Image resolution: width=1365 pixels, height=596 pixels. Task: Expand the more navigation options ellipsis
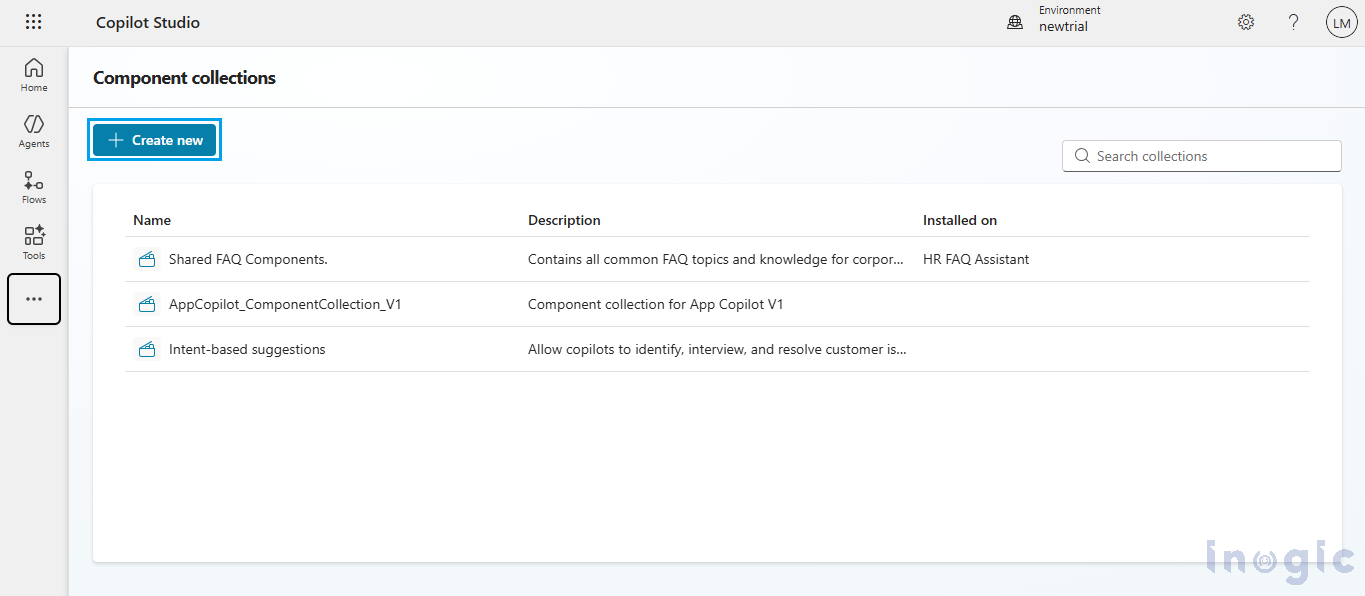pos(33,298)
